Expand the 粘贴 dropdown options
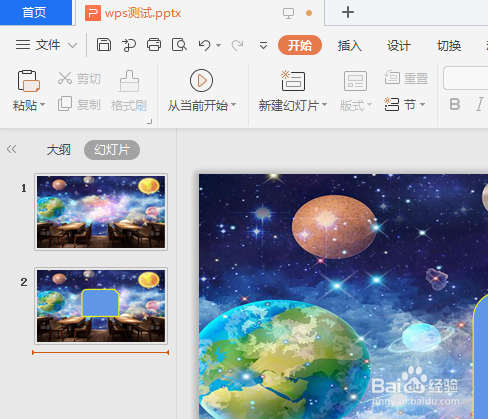Screen dimensions: 488x419 click(42, 105)
